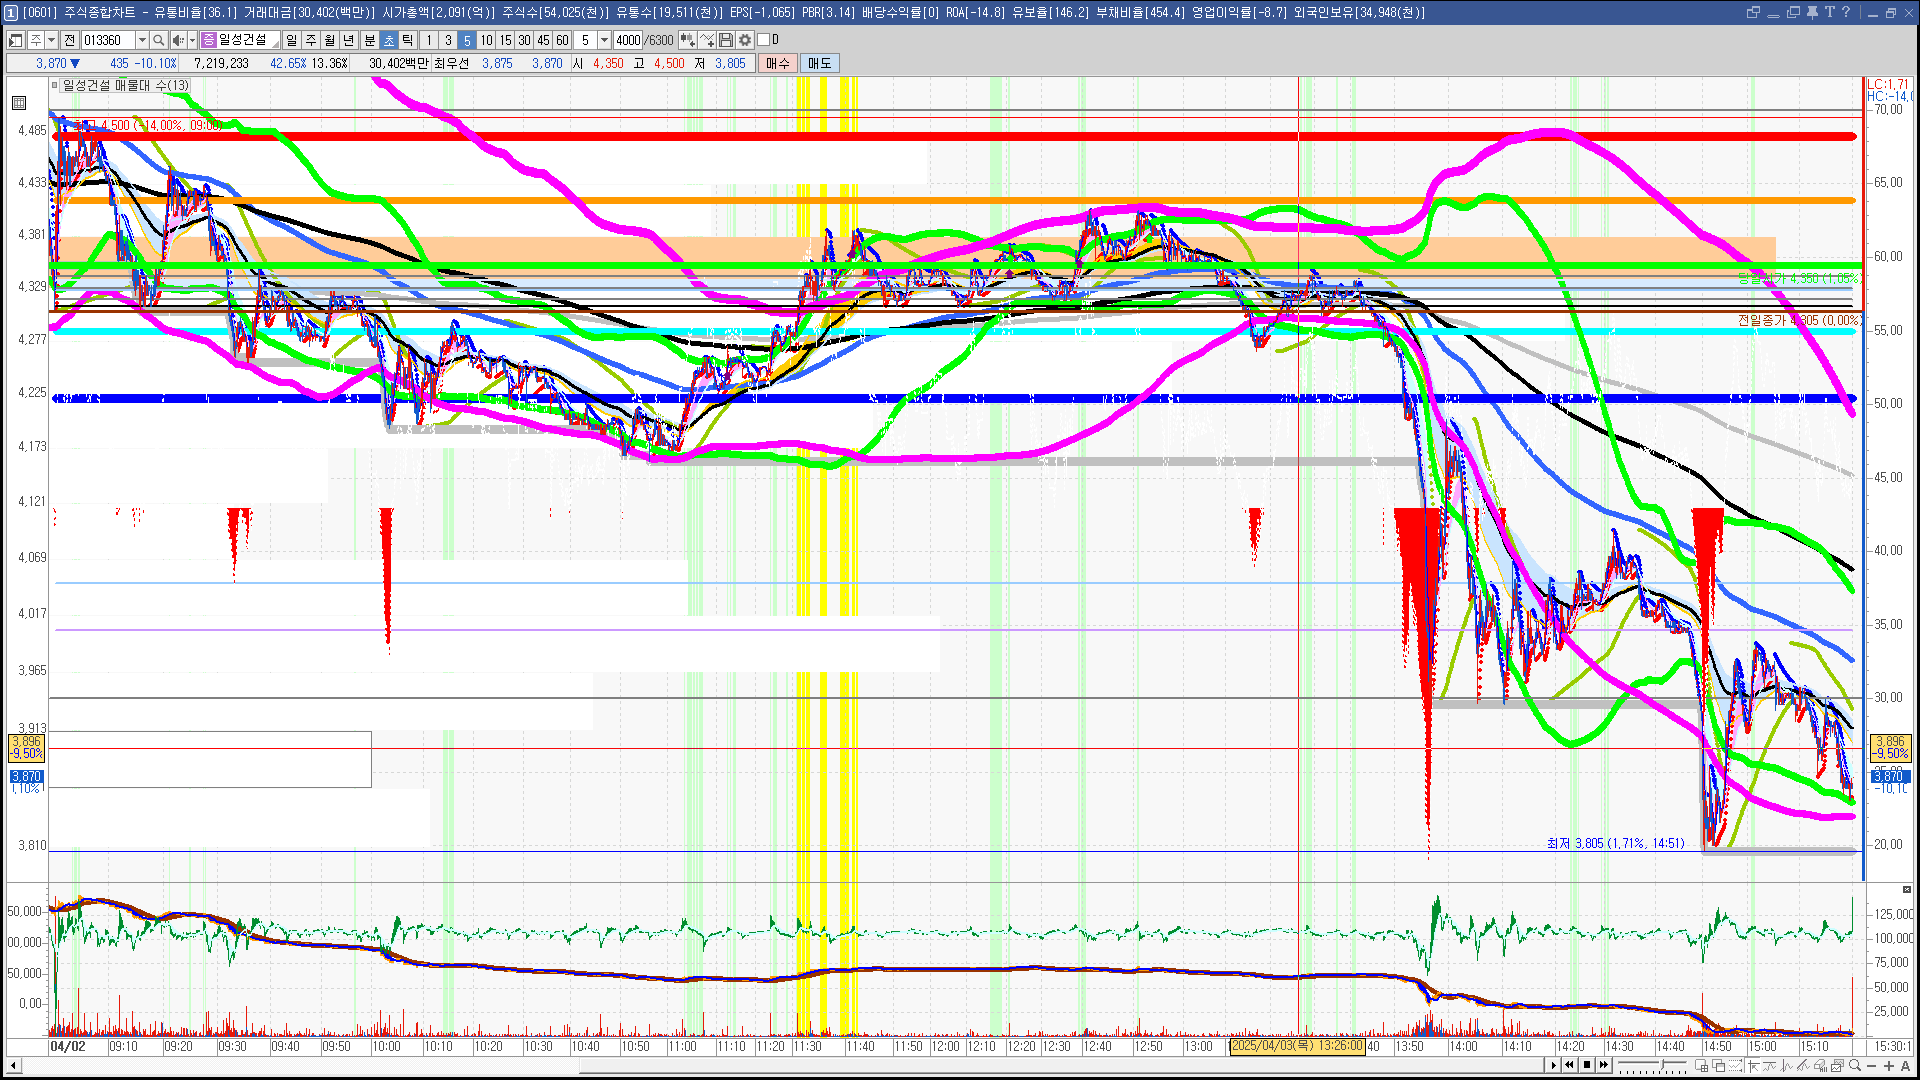The height and width of the screenshot is (1080, 1920).
Task: Open the 주 market type dropdown
Action: point(51,40)
